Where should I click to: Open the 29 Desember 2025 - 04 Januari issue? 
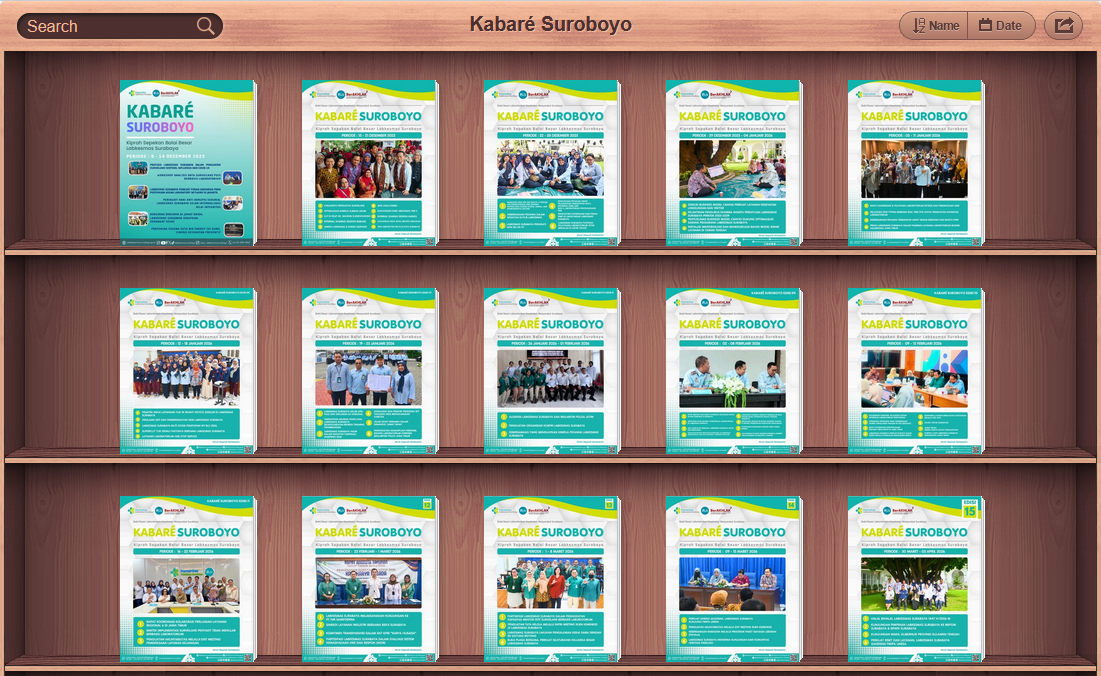pyautogui.click(x=734, y=163)
